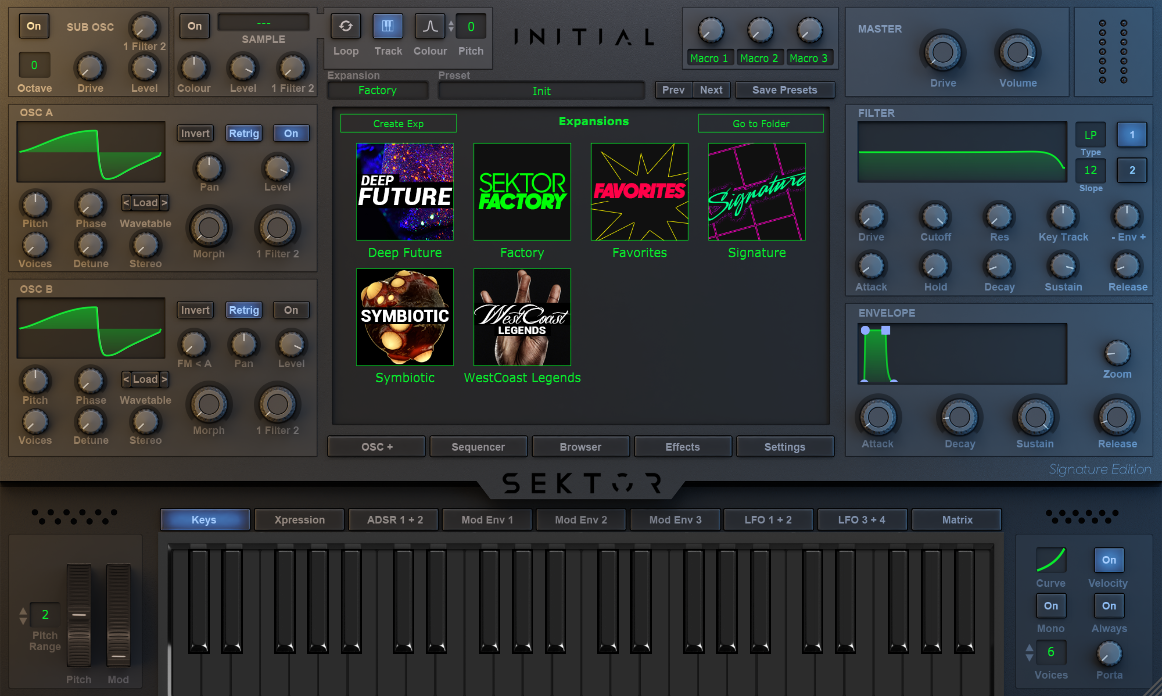The height and width of the screenshot is (696, 1162).
Task: Toggle the Sample On switch
Action: [x=194, y=26]
